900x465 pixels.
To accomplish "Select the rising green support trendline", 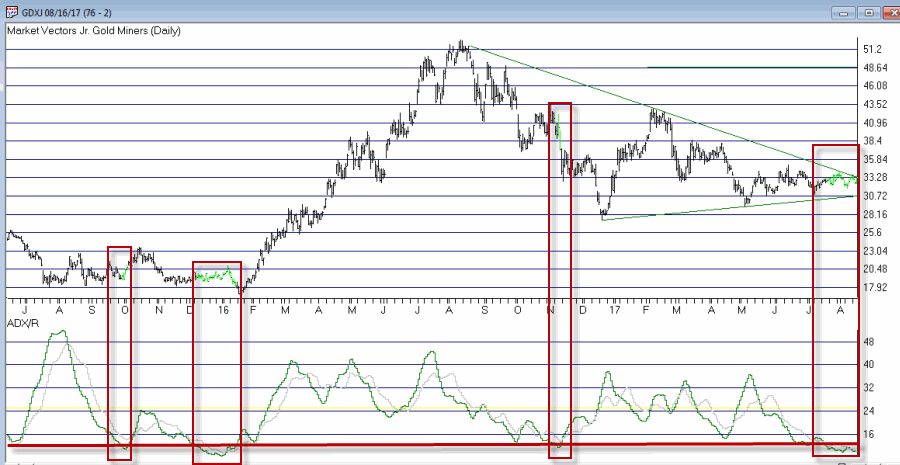I will tap(729, 208).
